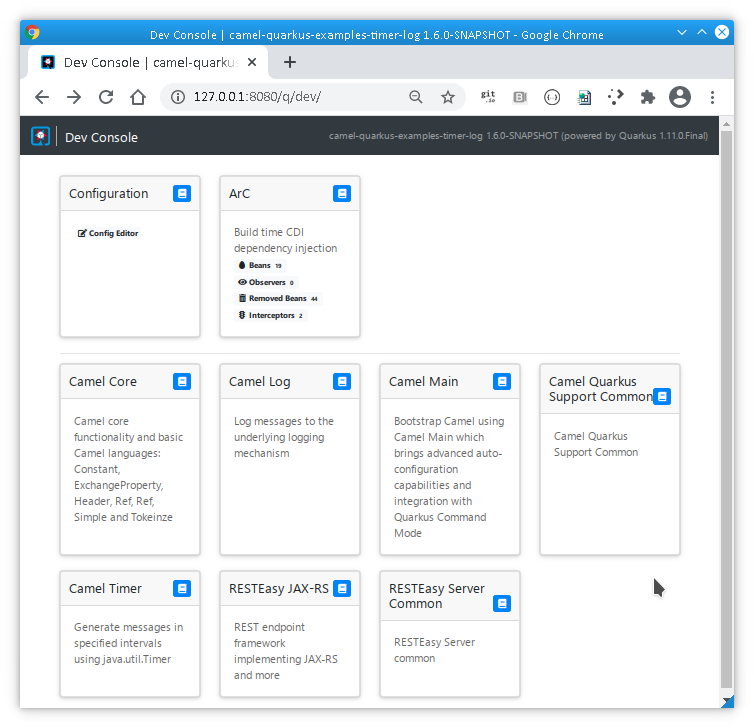The height and width of the screenshot is (728, 754).
Task: Click the page vertical scrollbar
Action: 726,400
